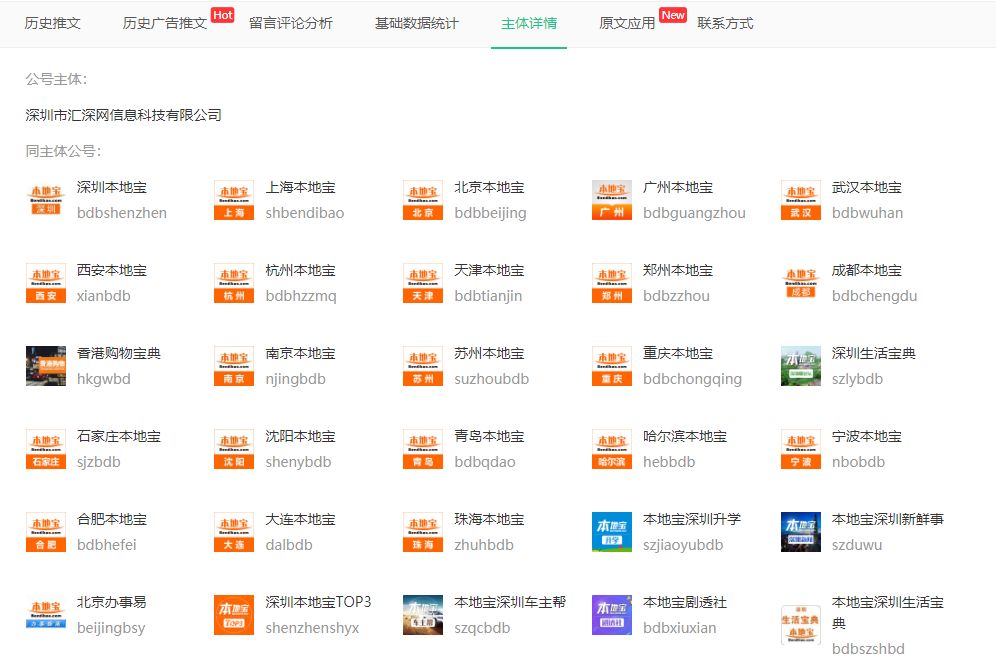Click the 成都本地宝 account name link
996x664 pixels.
[x=867, y=271]
